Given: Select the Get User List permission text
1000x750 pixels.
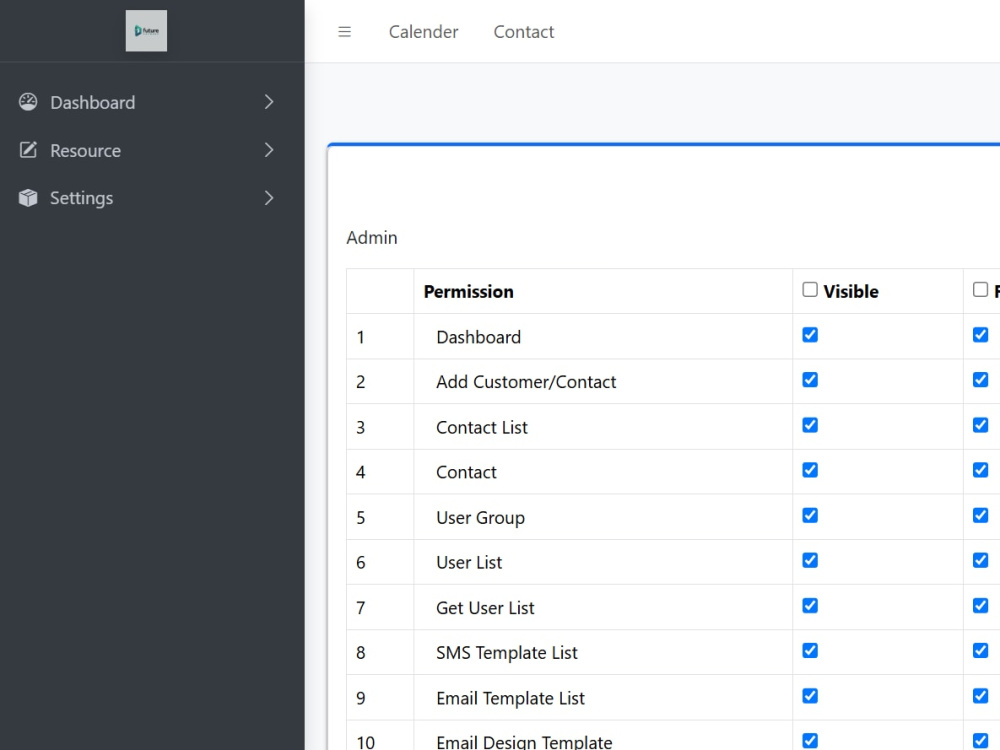Looking at the screenshot, I should pyautogui.click(x=485, y=608).
